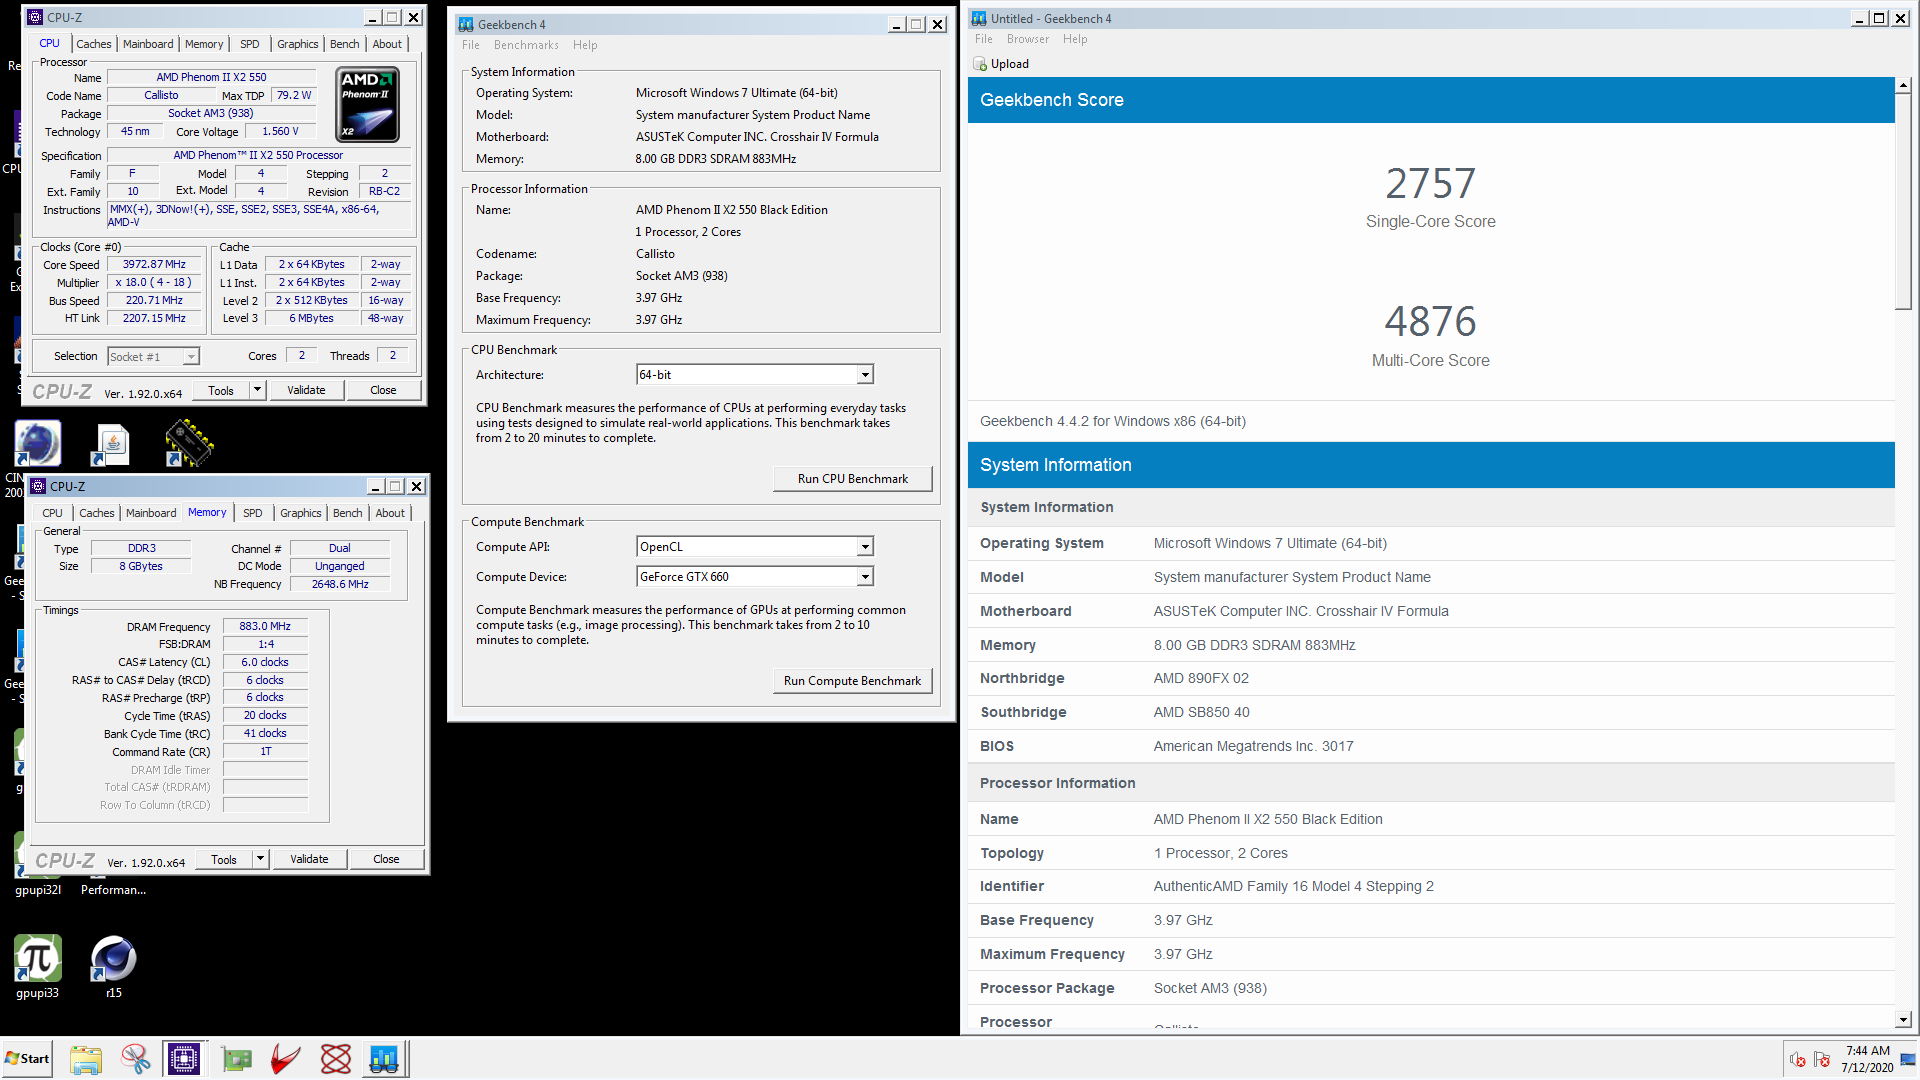Screen dimensions: 1920x1080
Task: Switch to CPU-Z via its taskbar icon
Action: click(184, 1059)
